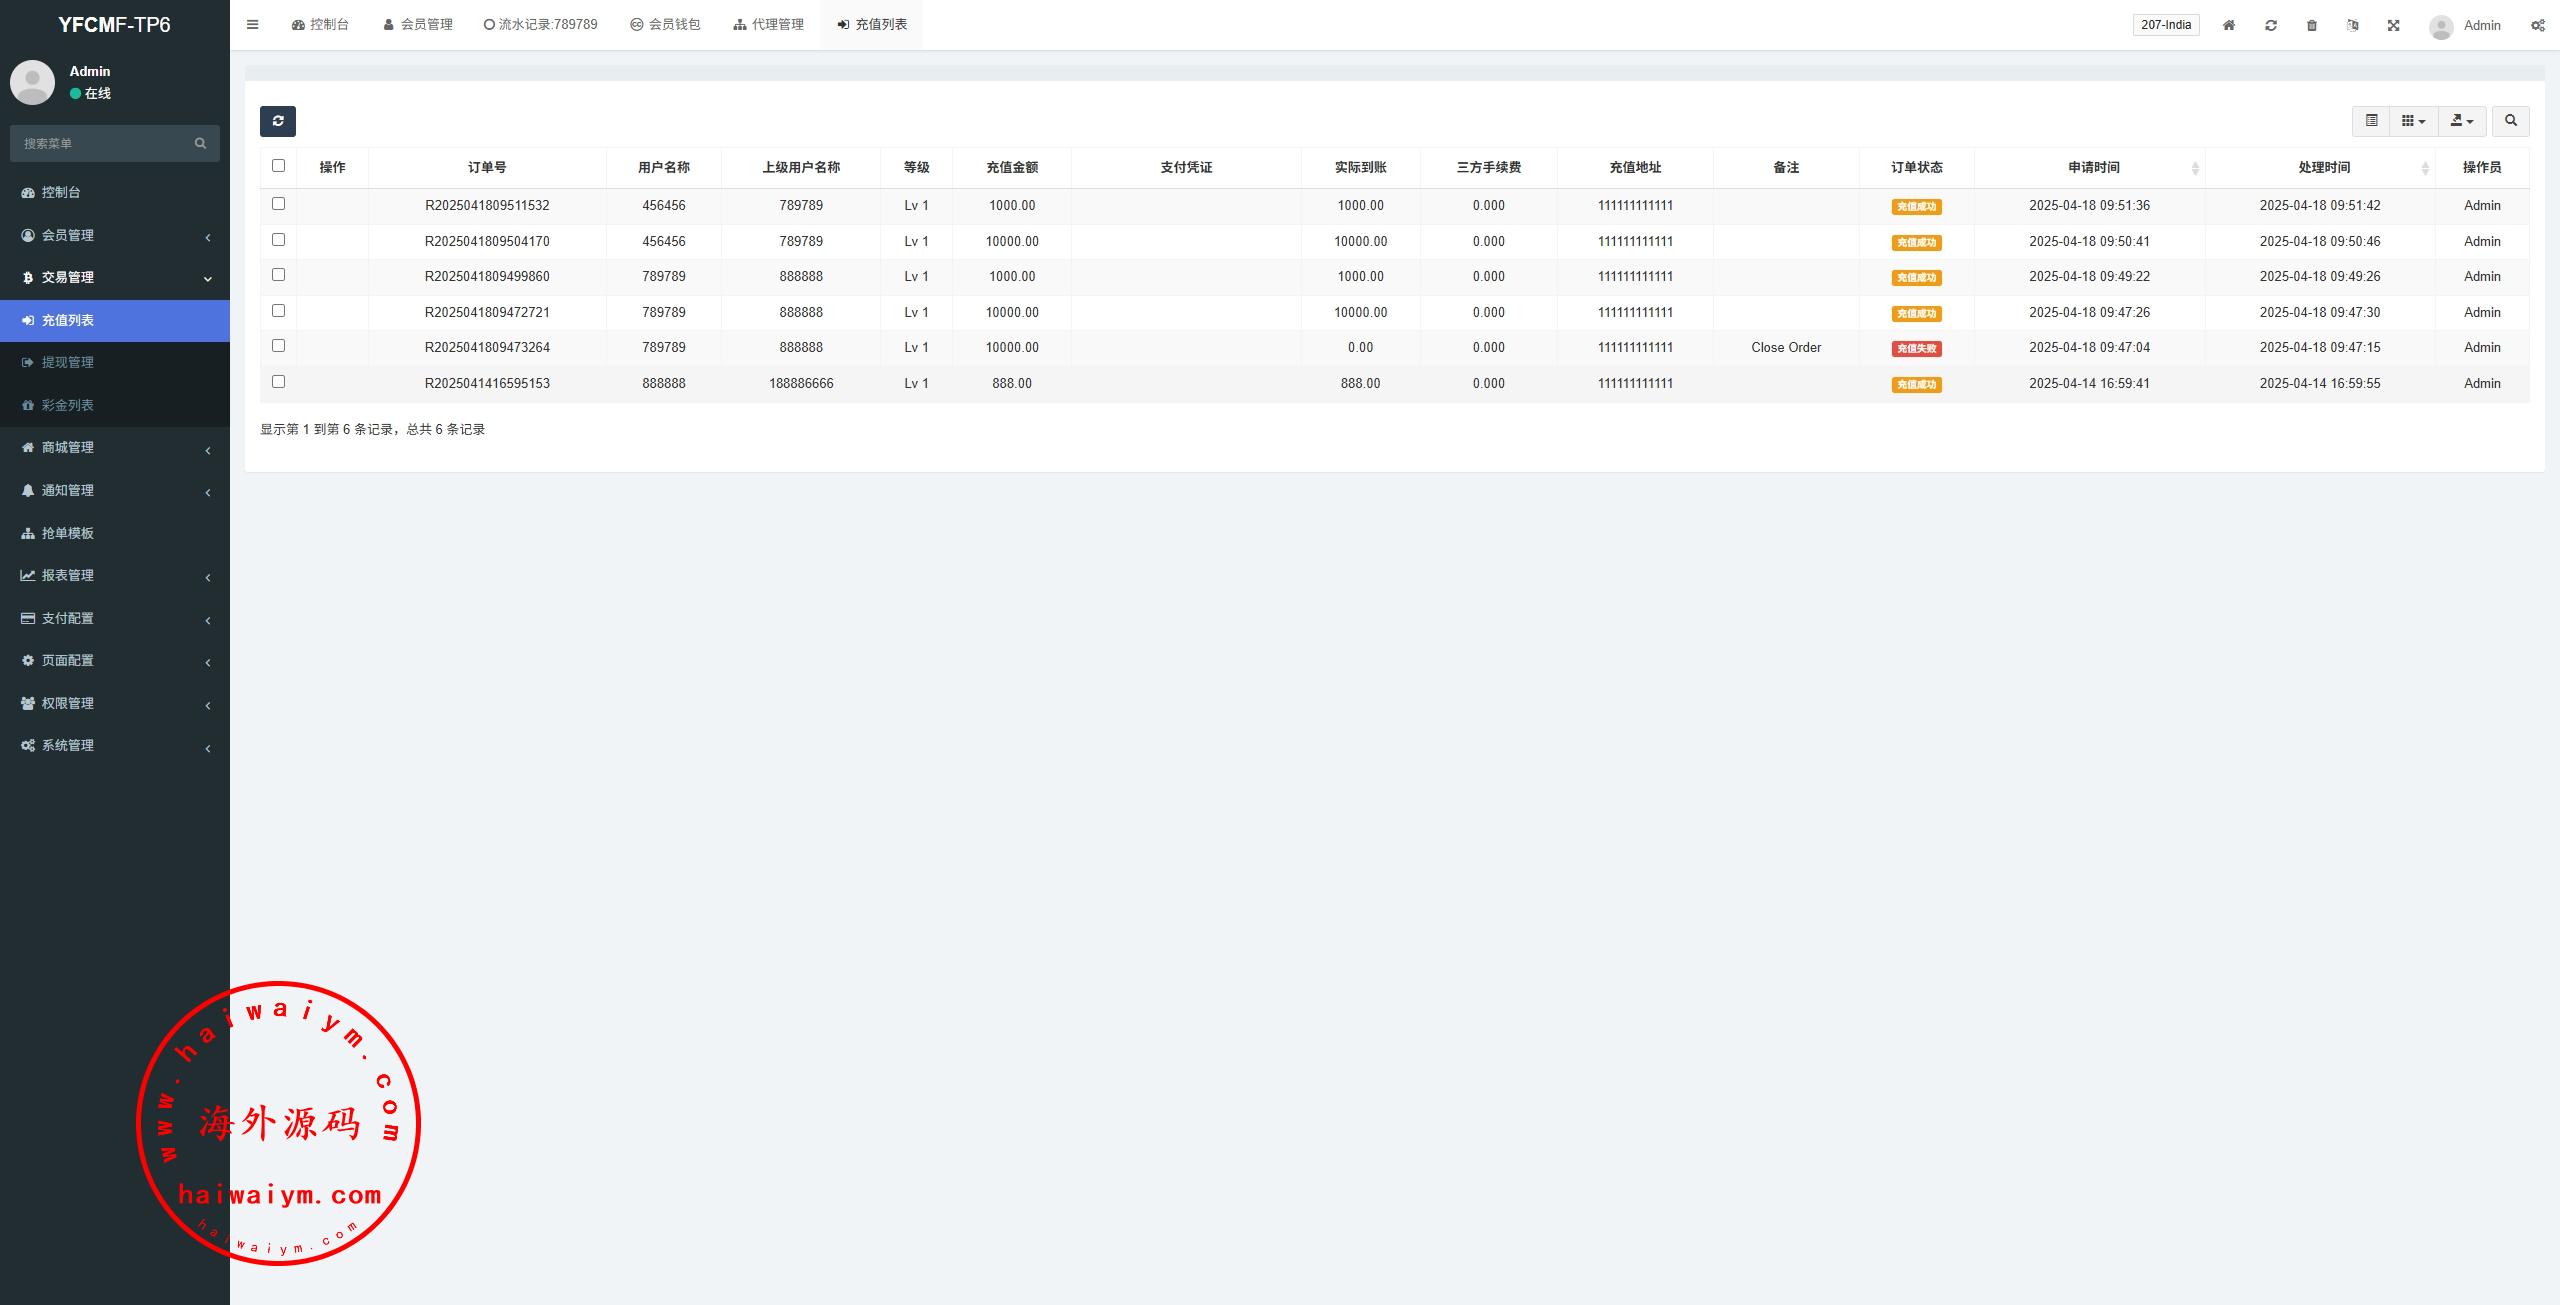Tick checkbox for order R2025041809511532
The height and width of the screenshot is (1305, 2560).
(278, 204)
